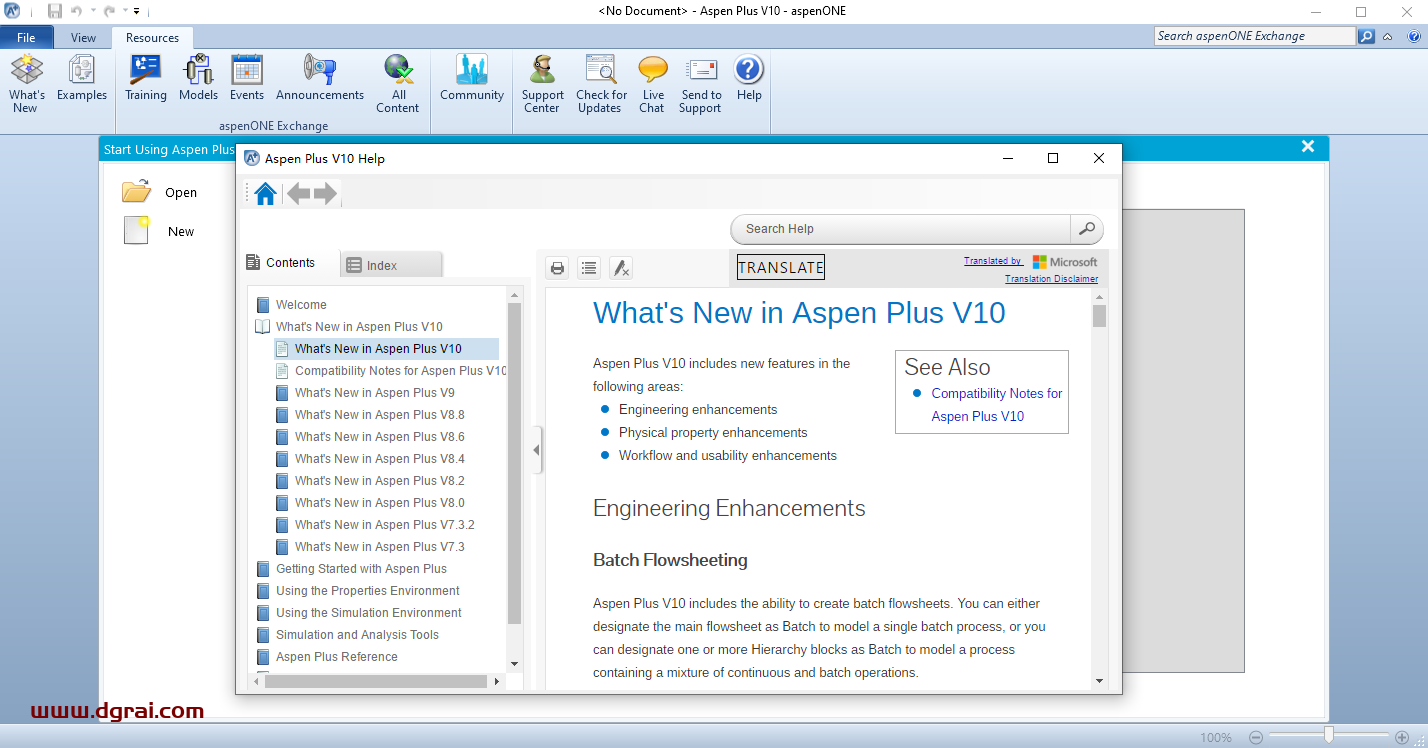This screenshot has height=748, width=1428.
Task: Click the zoom slider handle
Action: click(1328, 736)
